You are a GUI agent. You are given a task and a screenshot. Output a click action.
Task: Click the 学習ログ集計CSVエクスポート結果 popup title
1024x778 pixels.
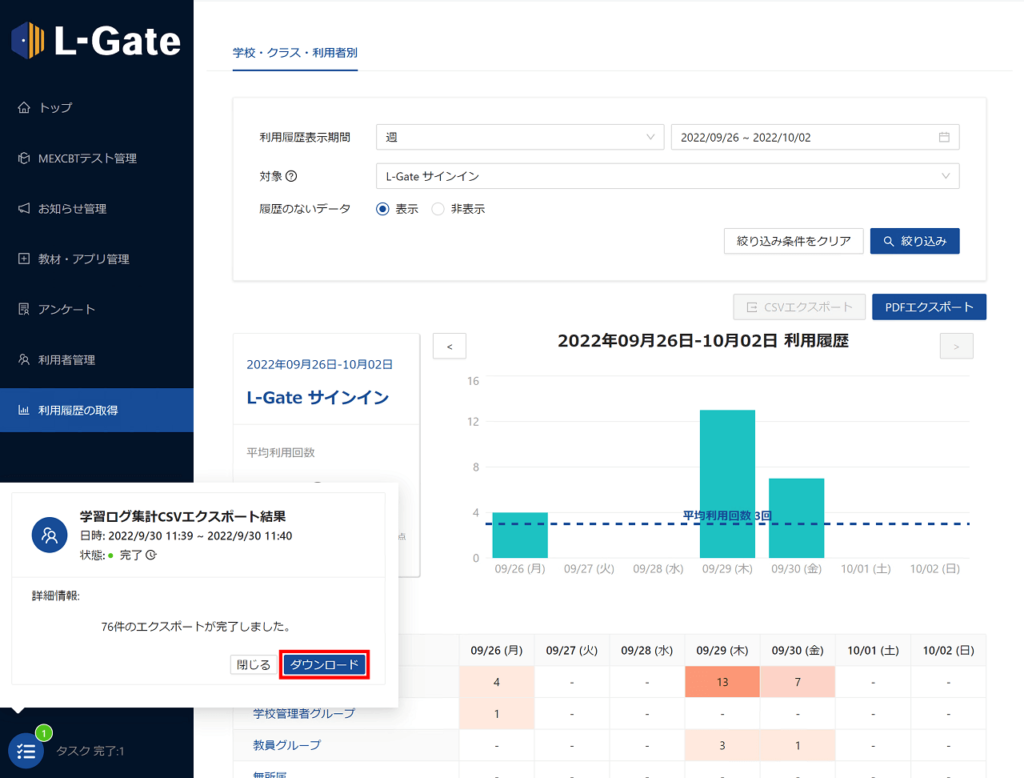183,517
